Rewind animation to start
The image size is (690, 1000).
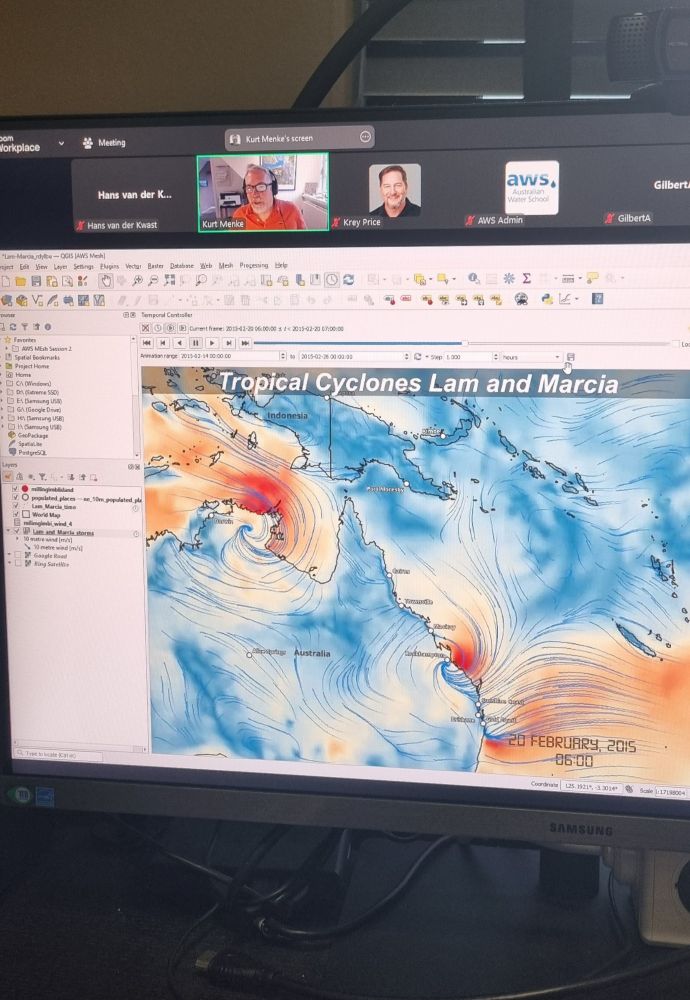point(147,342)
